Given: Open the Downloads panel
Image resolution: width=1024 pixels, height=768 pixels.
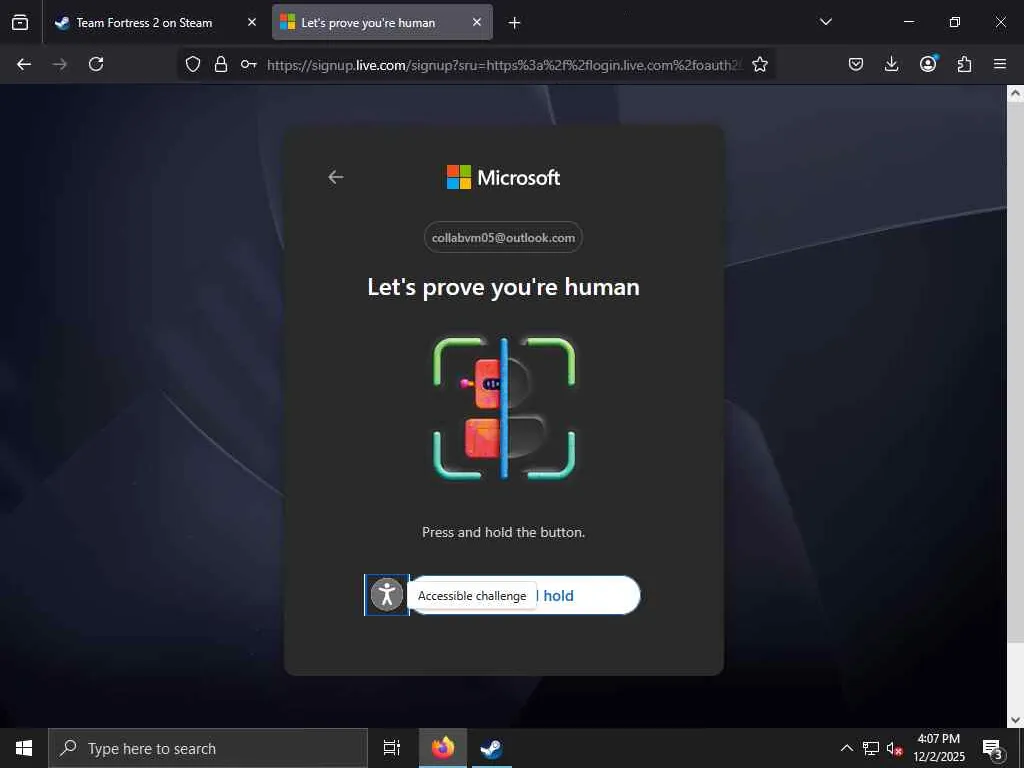Looking at the screenshot, I should click(x=891, y=64).
